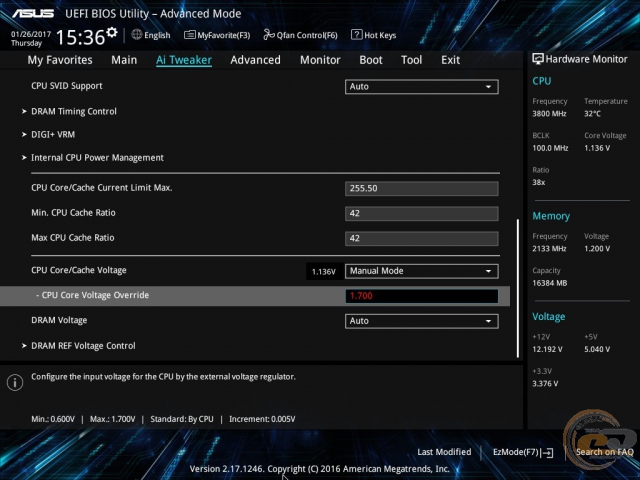Screen dimensions: 640x480
Task: Click Last Modified button
Action: point(444,452)
